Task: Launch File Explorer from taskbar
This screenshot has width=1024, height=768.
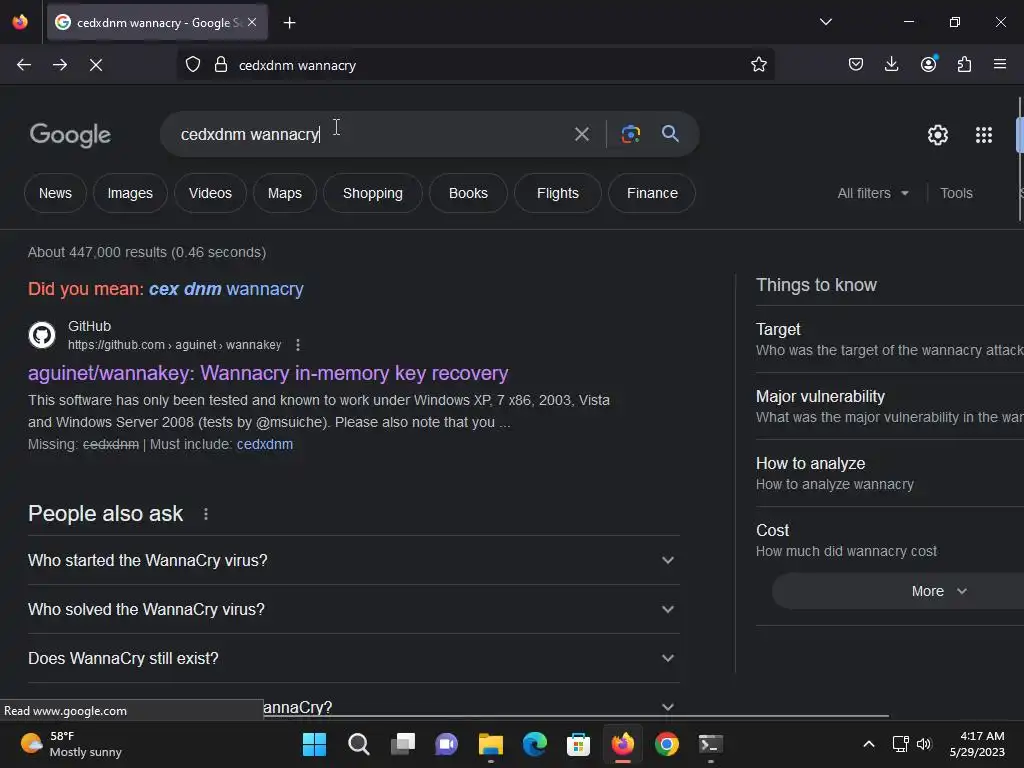Action: [x=490, y=744]
